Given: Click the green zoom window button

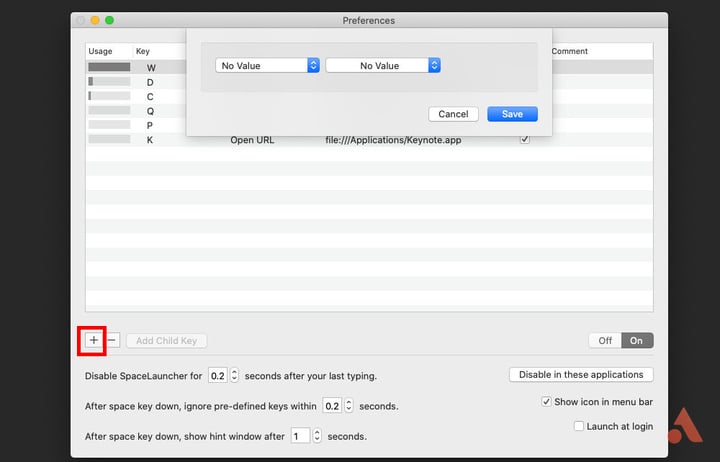Looking at the screenshot, I should pyautogui.click(x=109, y=20).
